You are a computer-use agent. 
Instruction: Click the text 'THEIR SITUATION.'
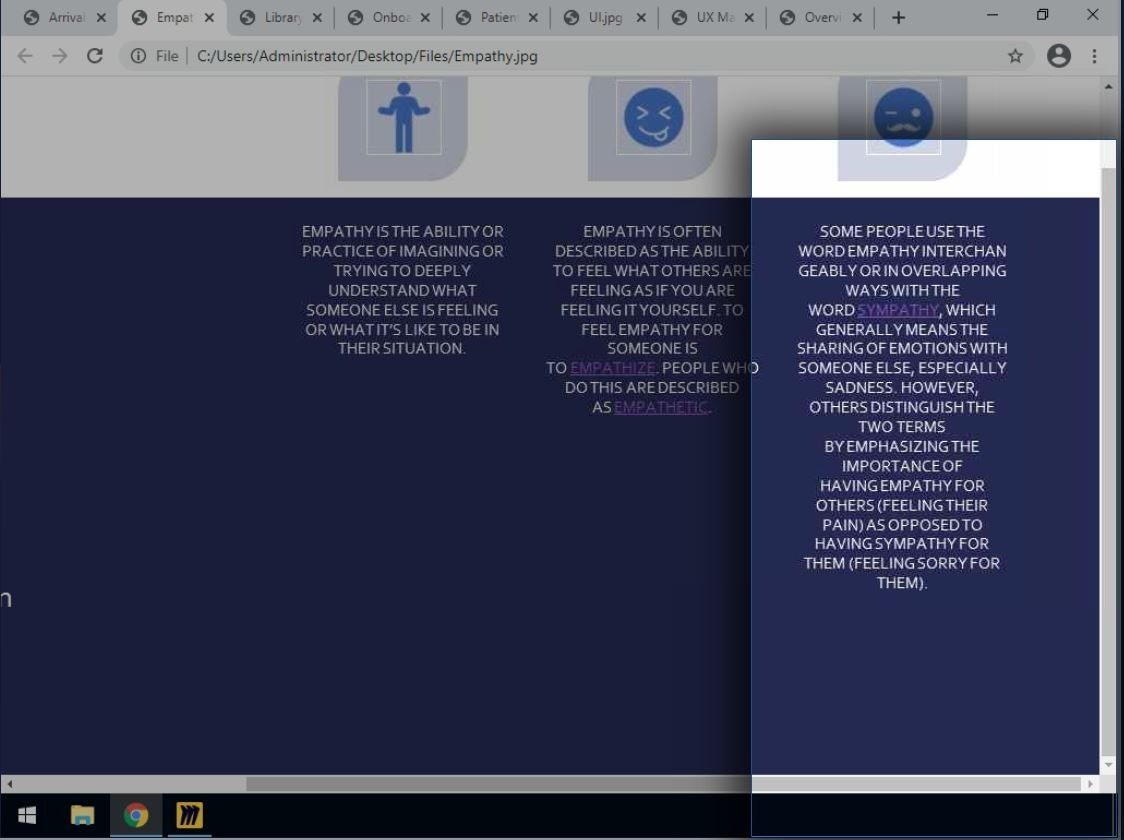coord(401,348)
